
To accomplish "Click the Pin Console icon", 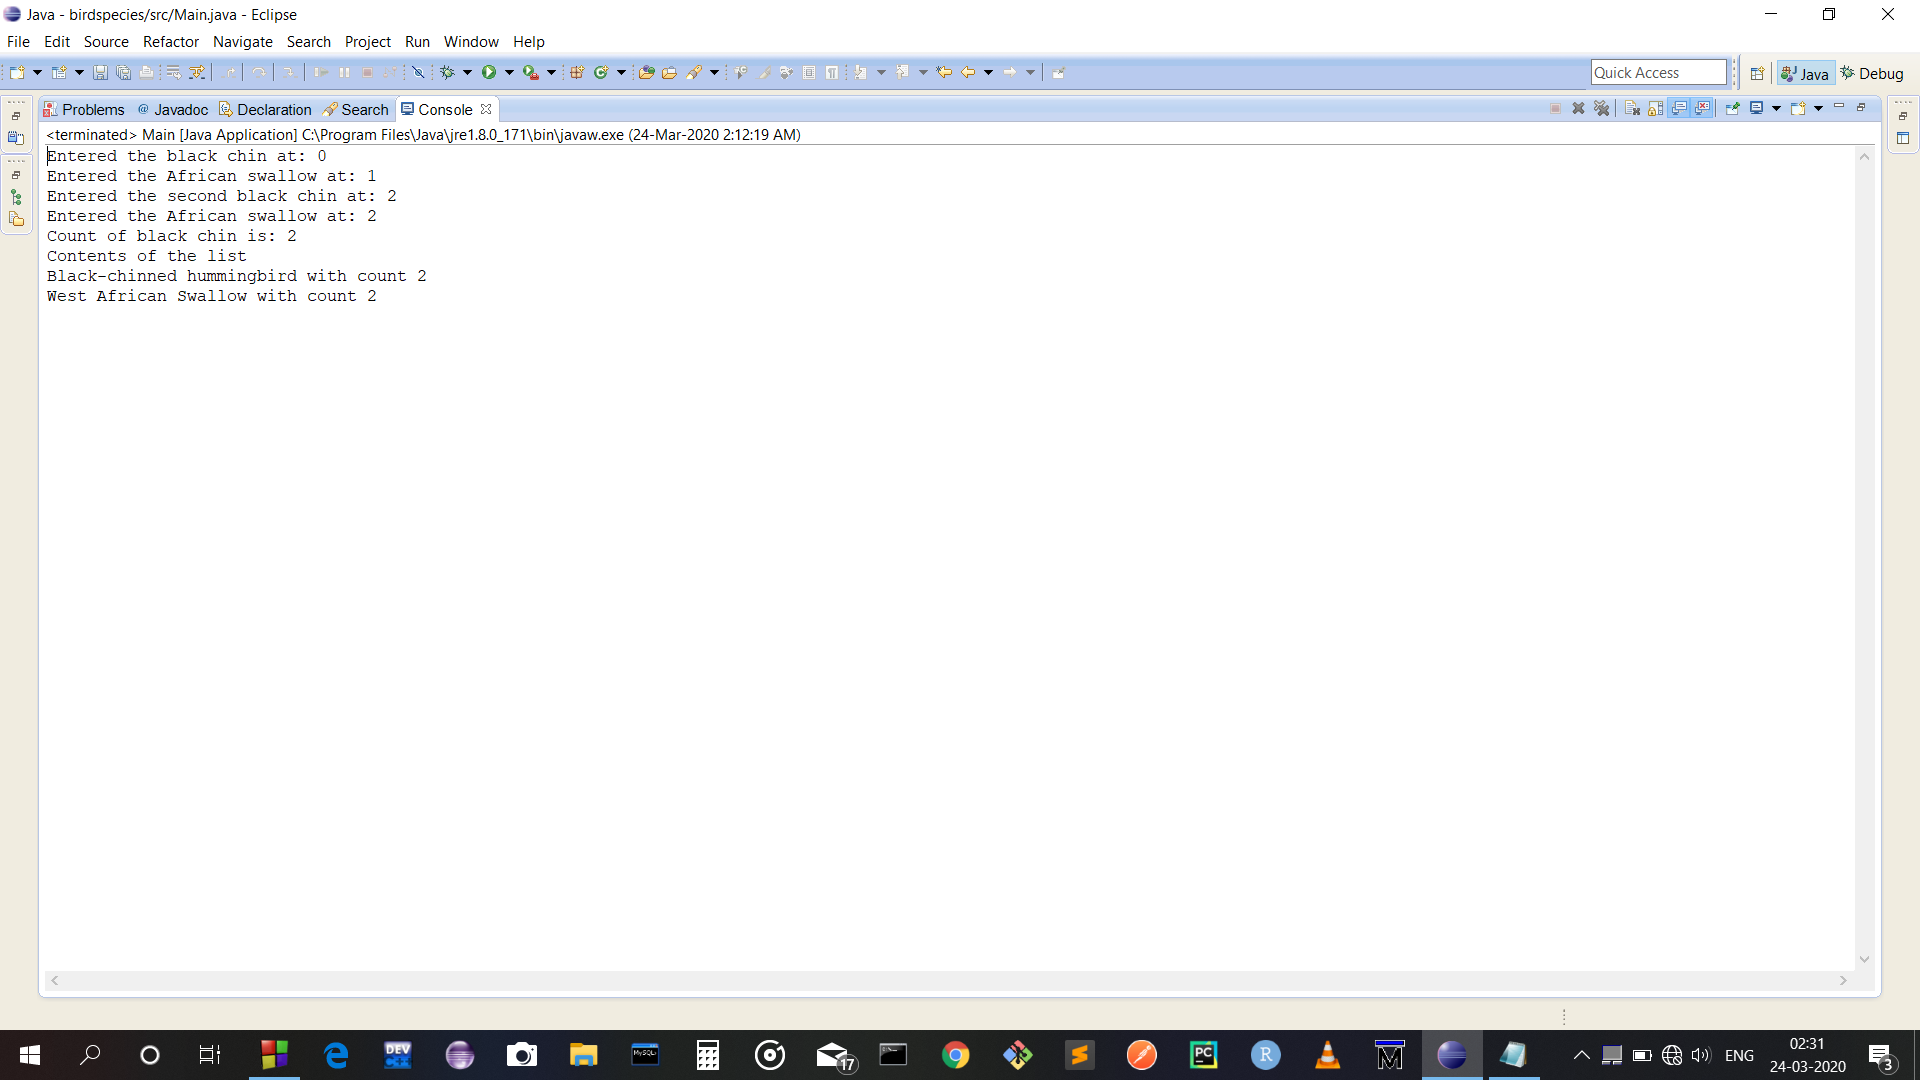I will [1732, 108].
